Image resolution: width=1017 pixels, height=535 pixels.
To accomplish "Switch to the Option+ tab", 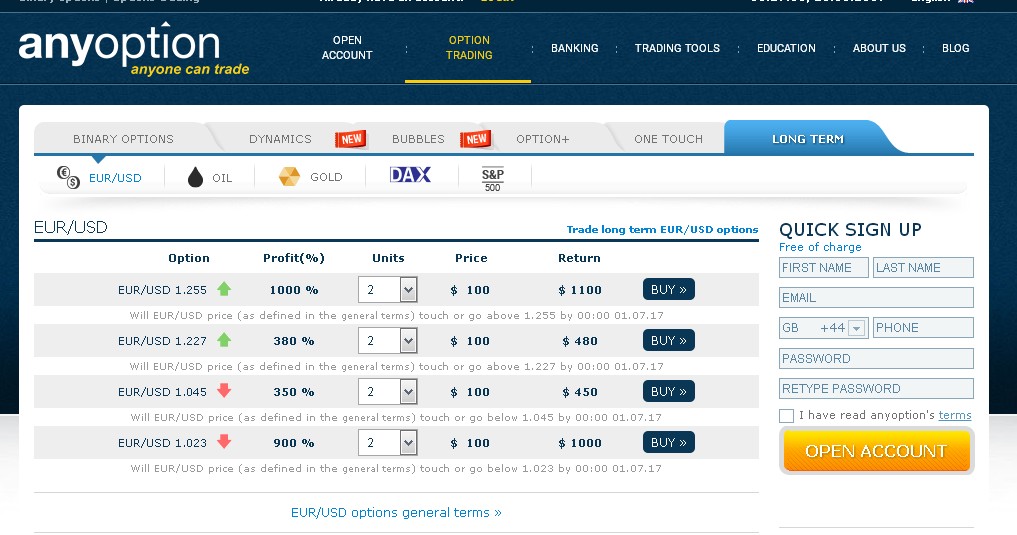I will 543,139.
